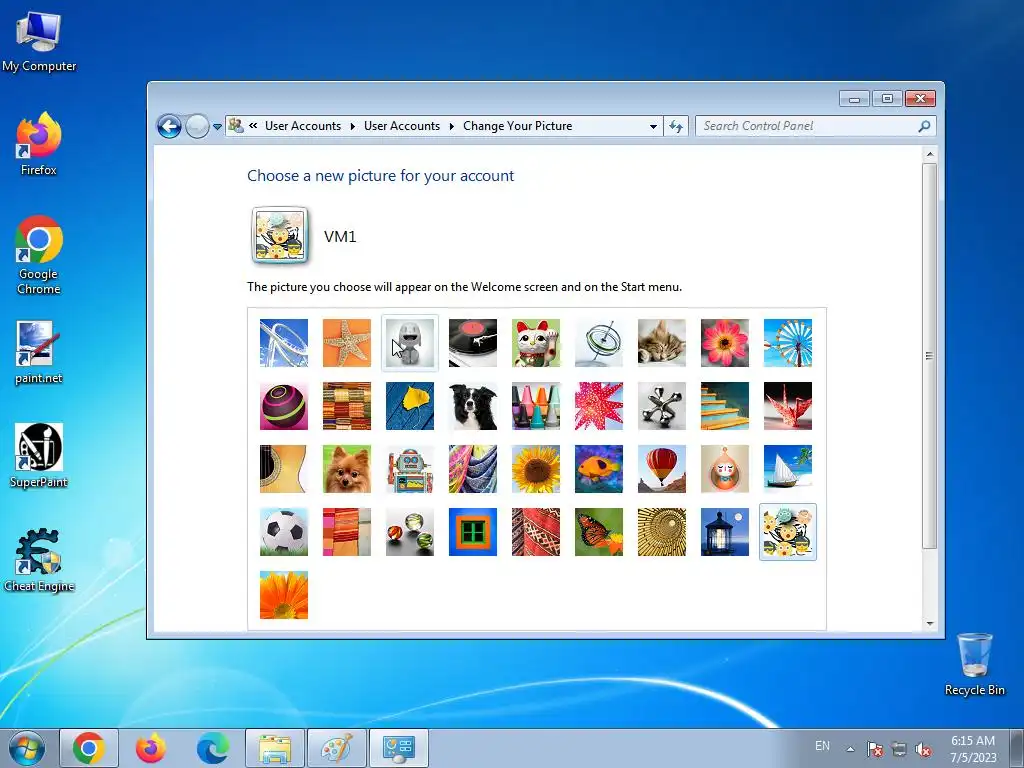The width and height of the screenshot is (1024, 768).
Task: Select the metal jacks picture
Action: point(662,406)
